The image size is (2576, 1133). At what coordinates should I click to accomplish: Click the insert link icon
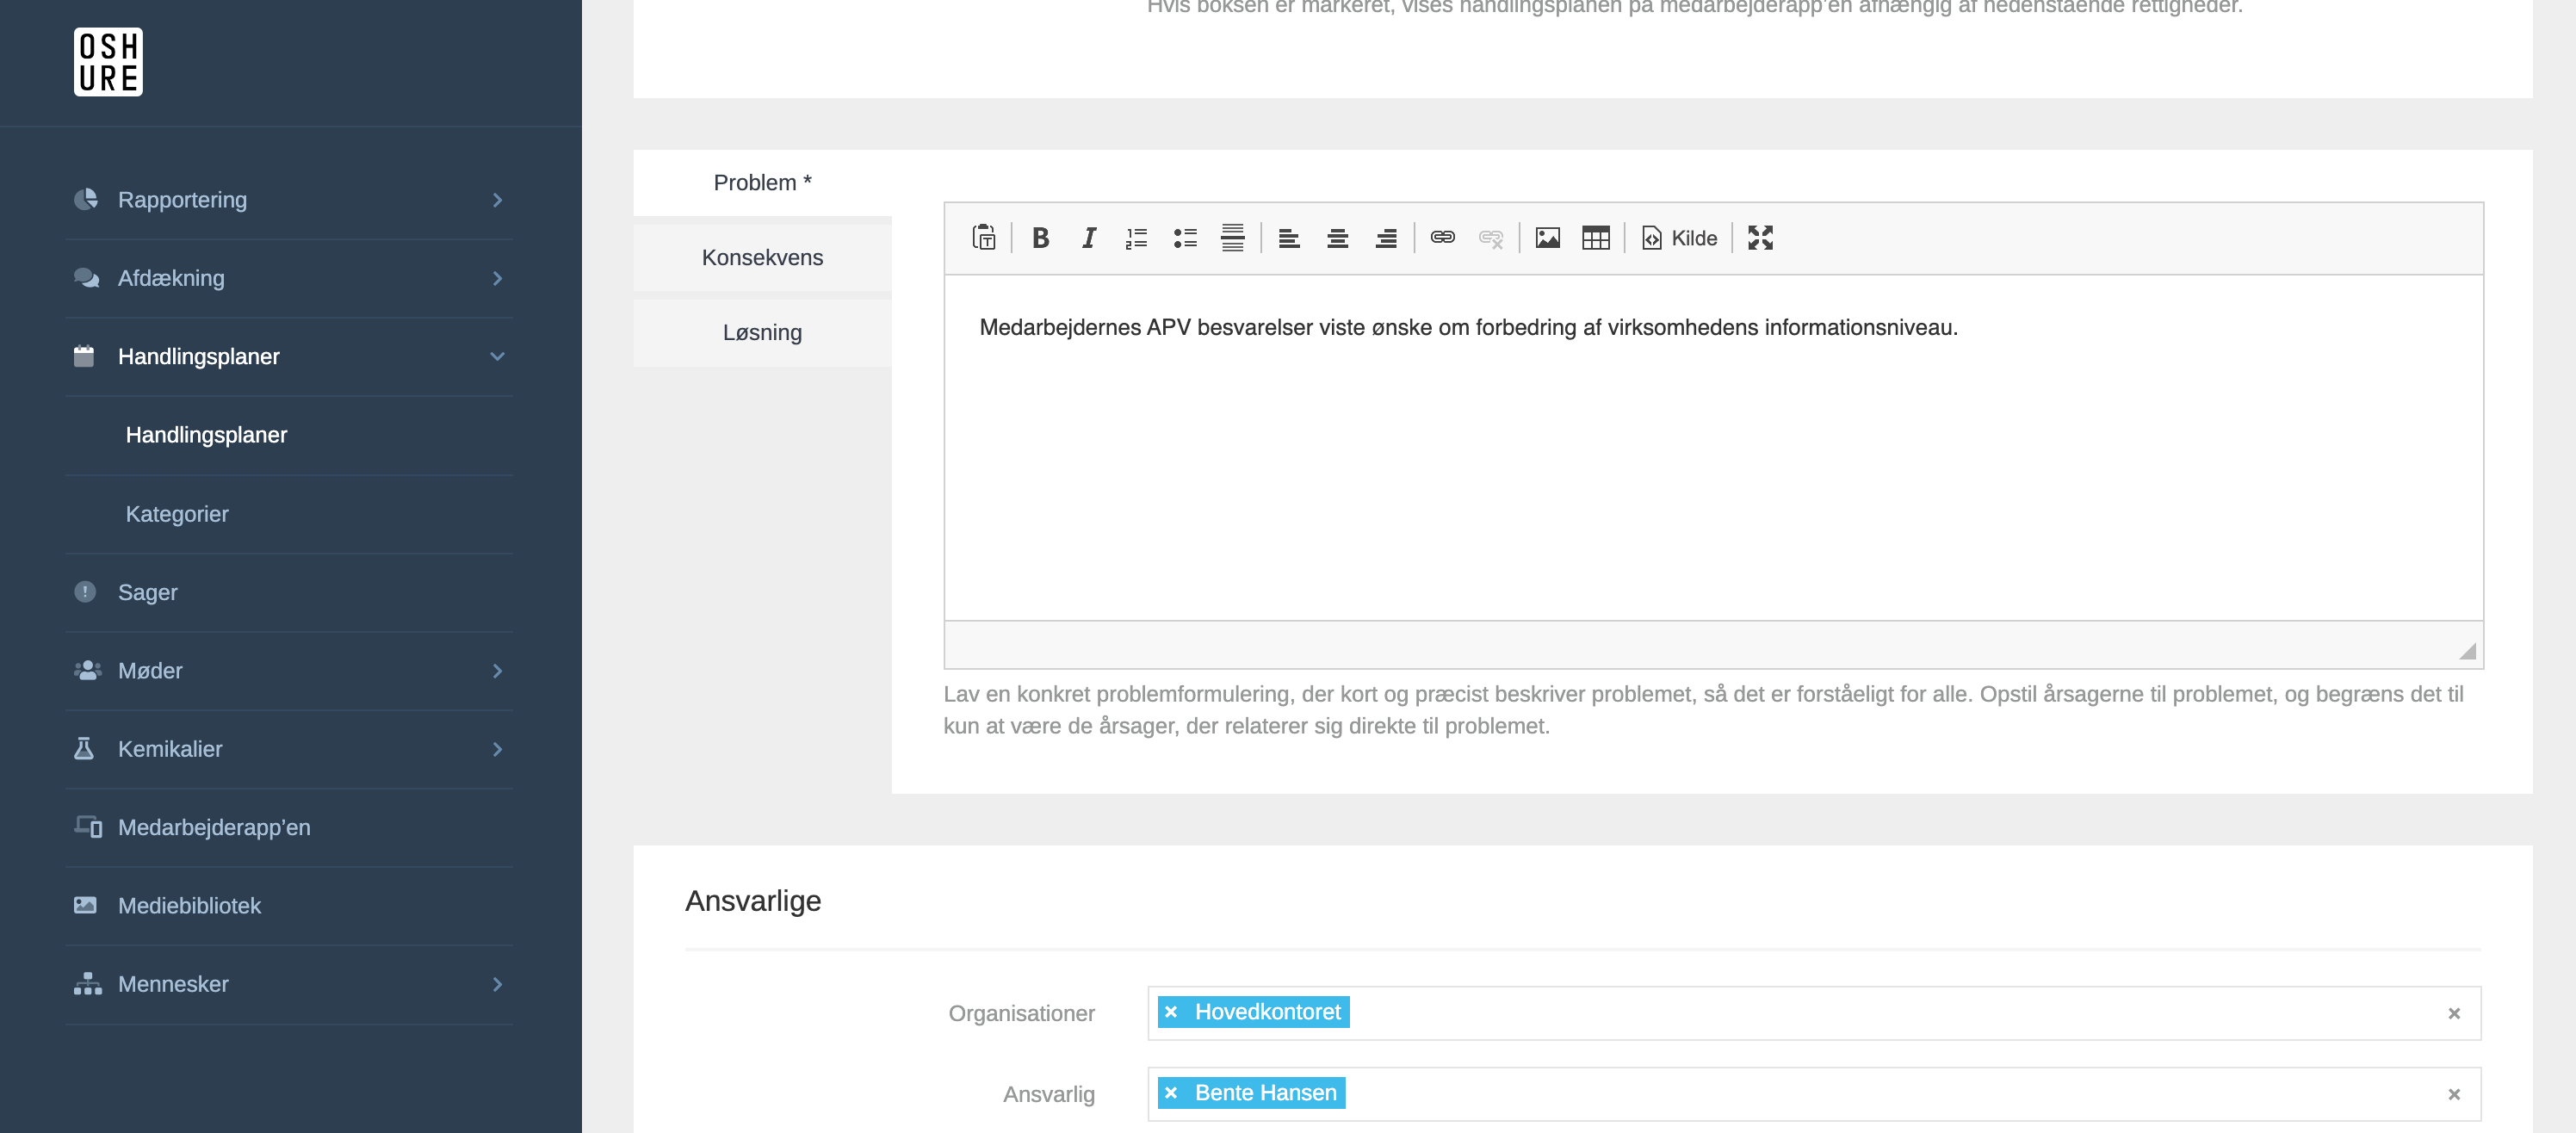(1442, 238)
